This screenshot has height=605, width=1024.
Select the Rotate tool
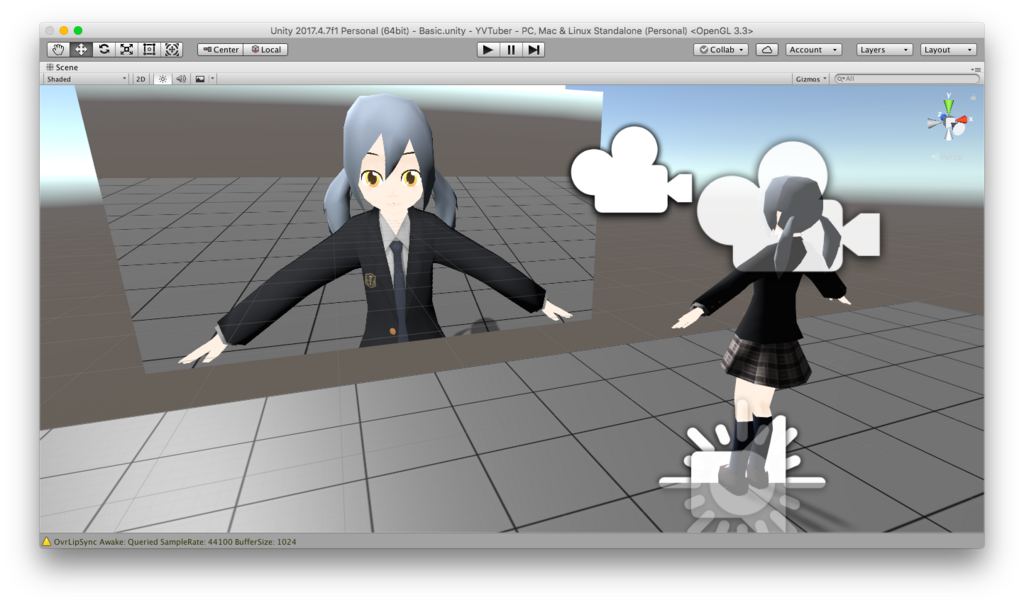pyautogui.click(x=104, y=50)
